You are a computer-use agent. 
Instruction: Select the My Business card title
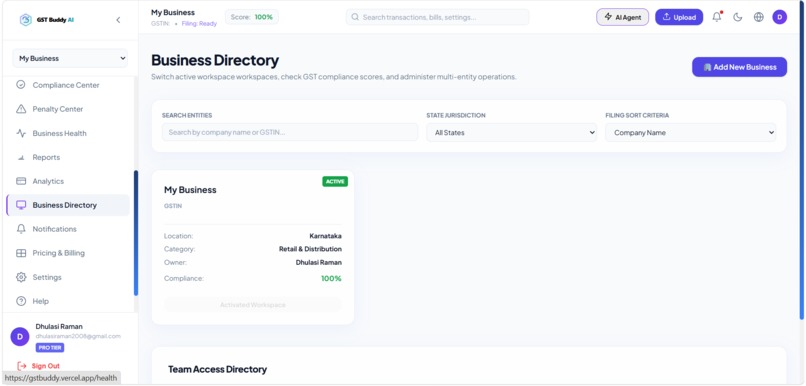(x=190, y=190)
